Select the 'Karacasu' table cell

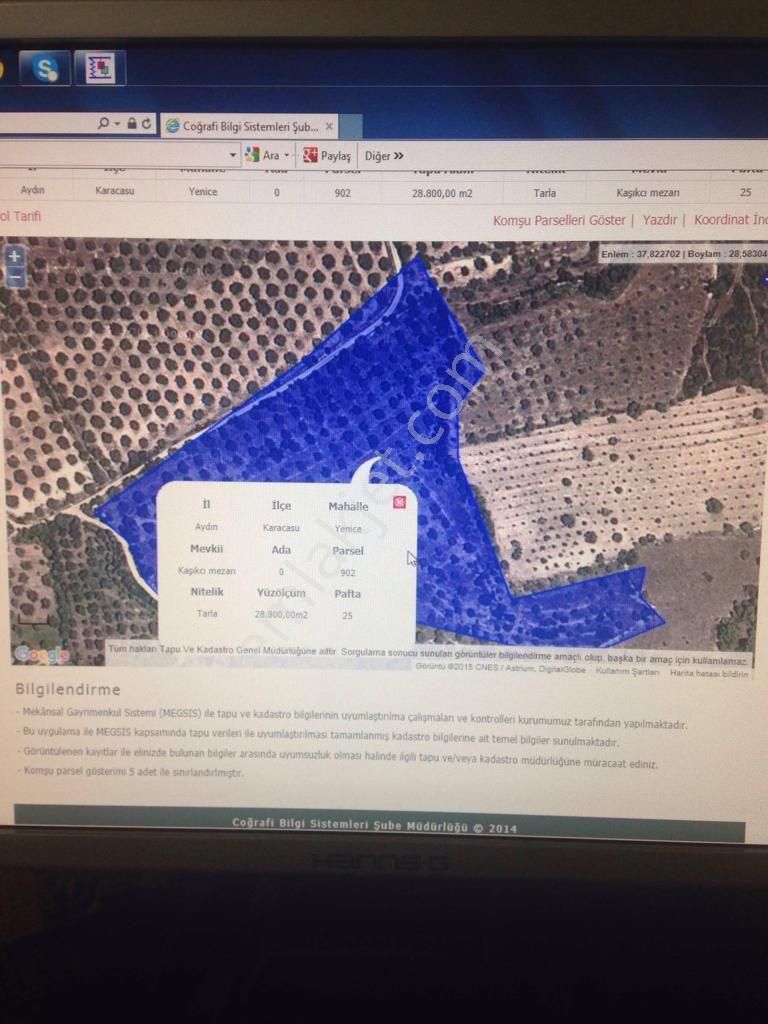[x=115, y=191]
